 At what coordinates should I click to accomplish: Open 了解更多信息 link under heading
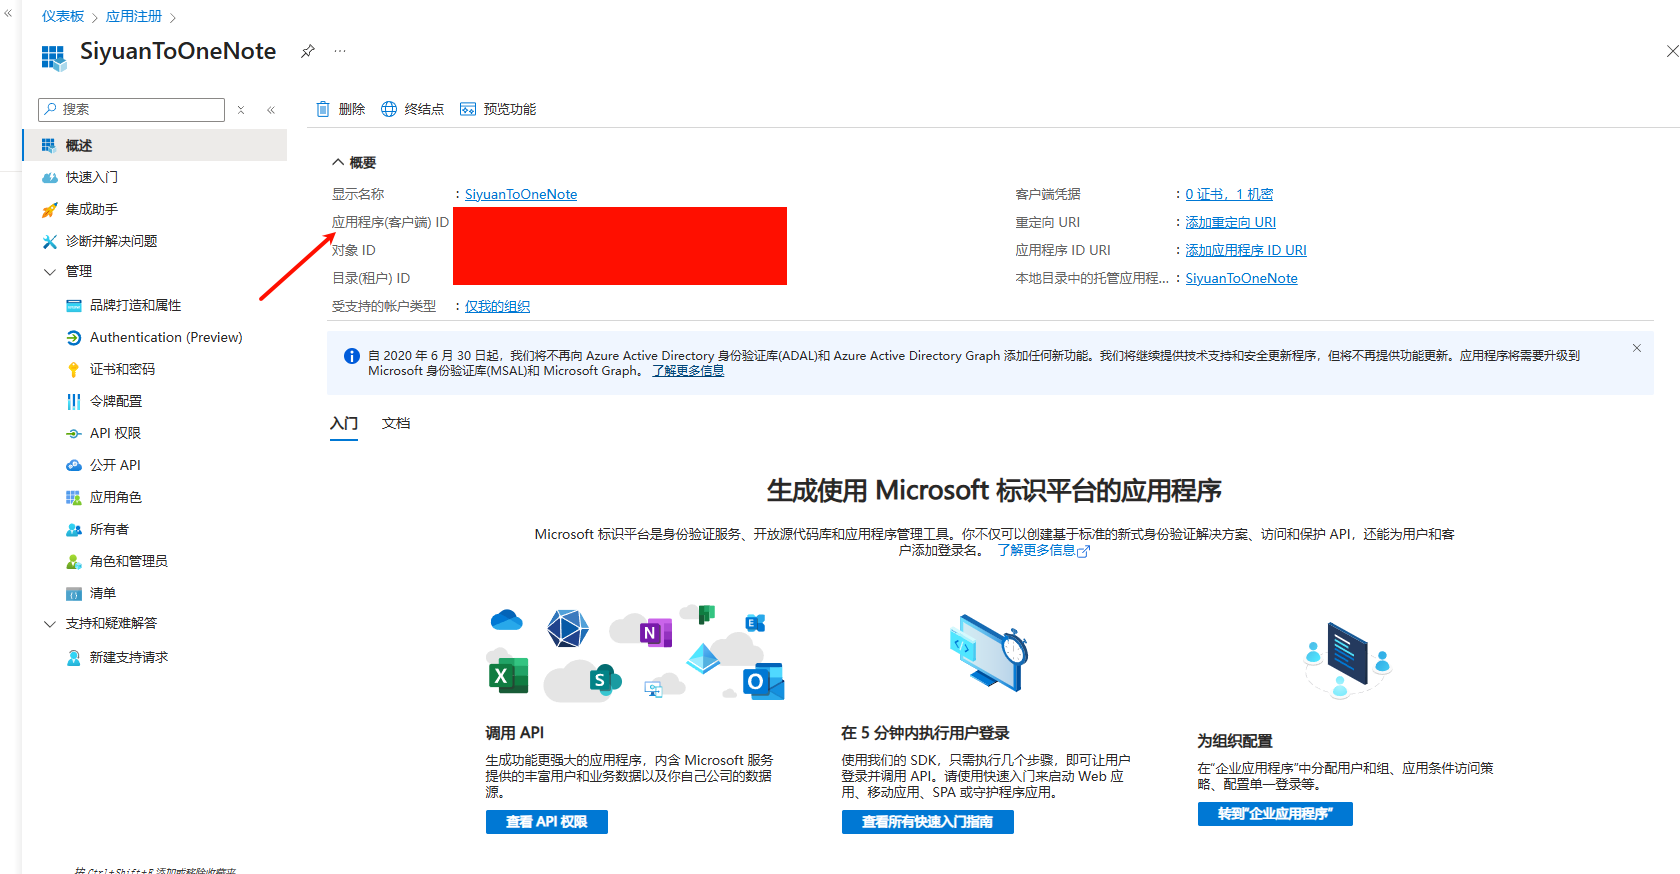(x=1043, y=550)
